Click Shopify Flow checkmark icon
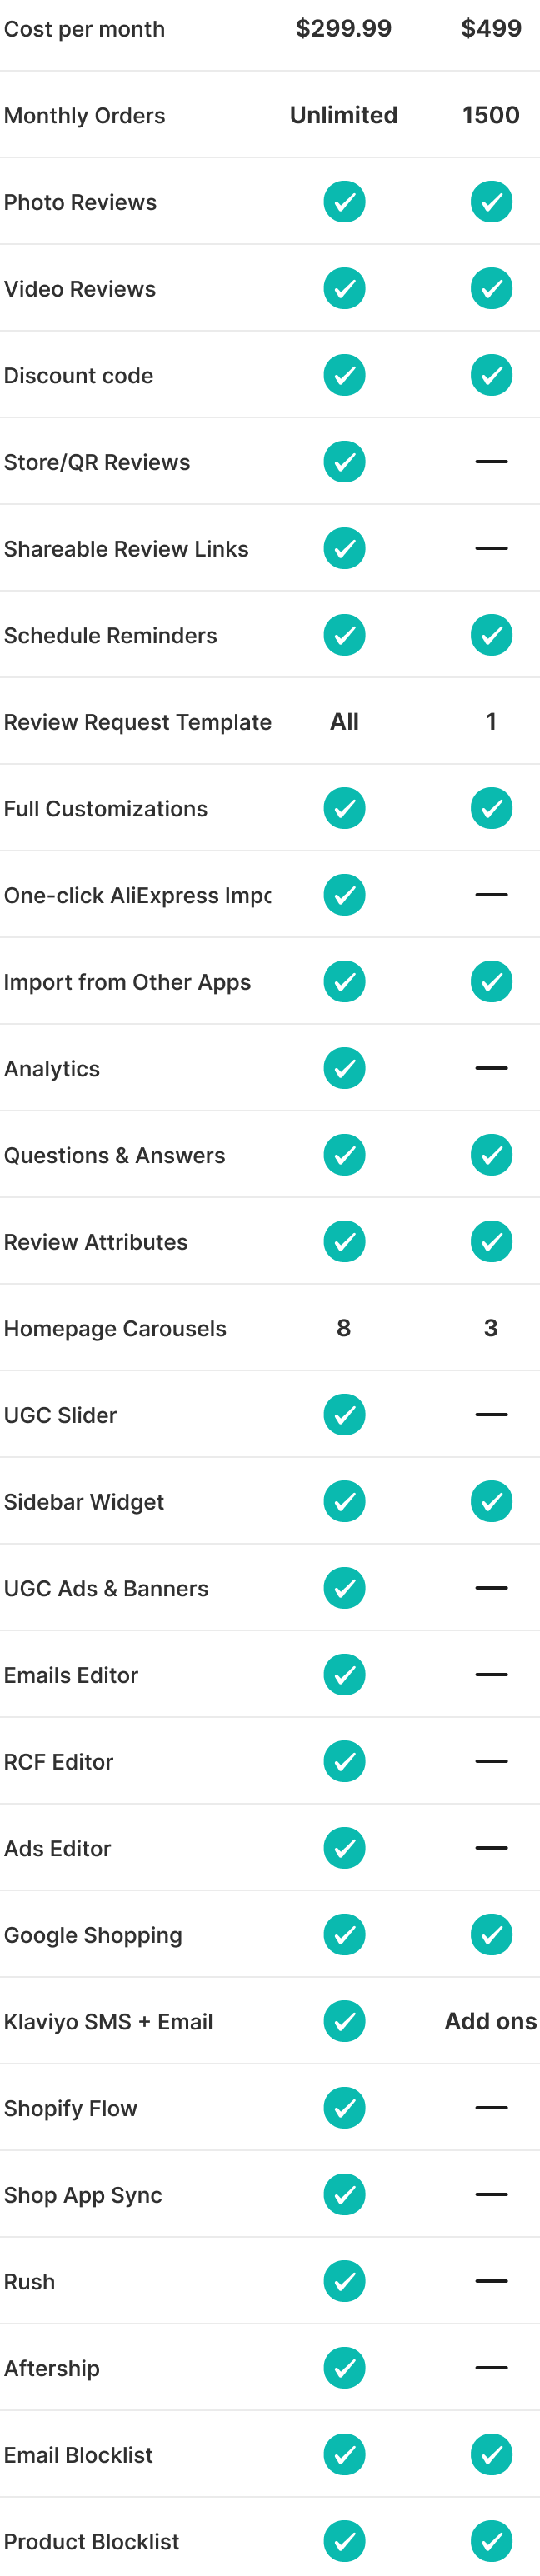 point(344,2108)
